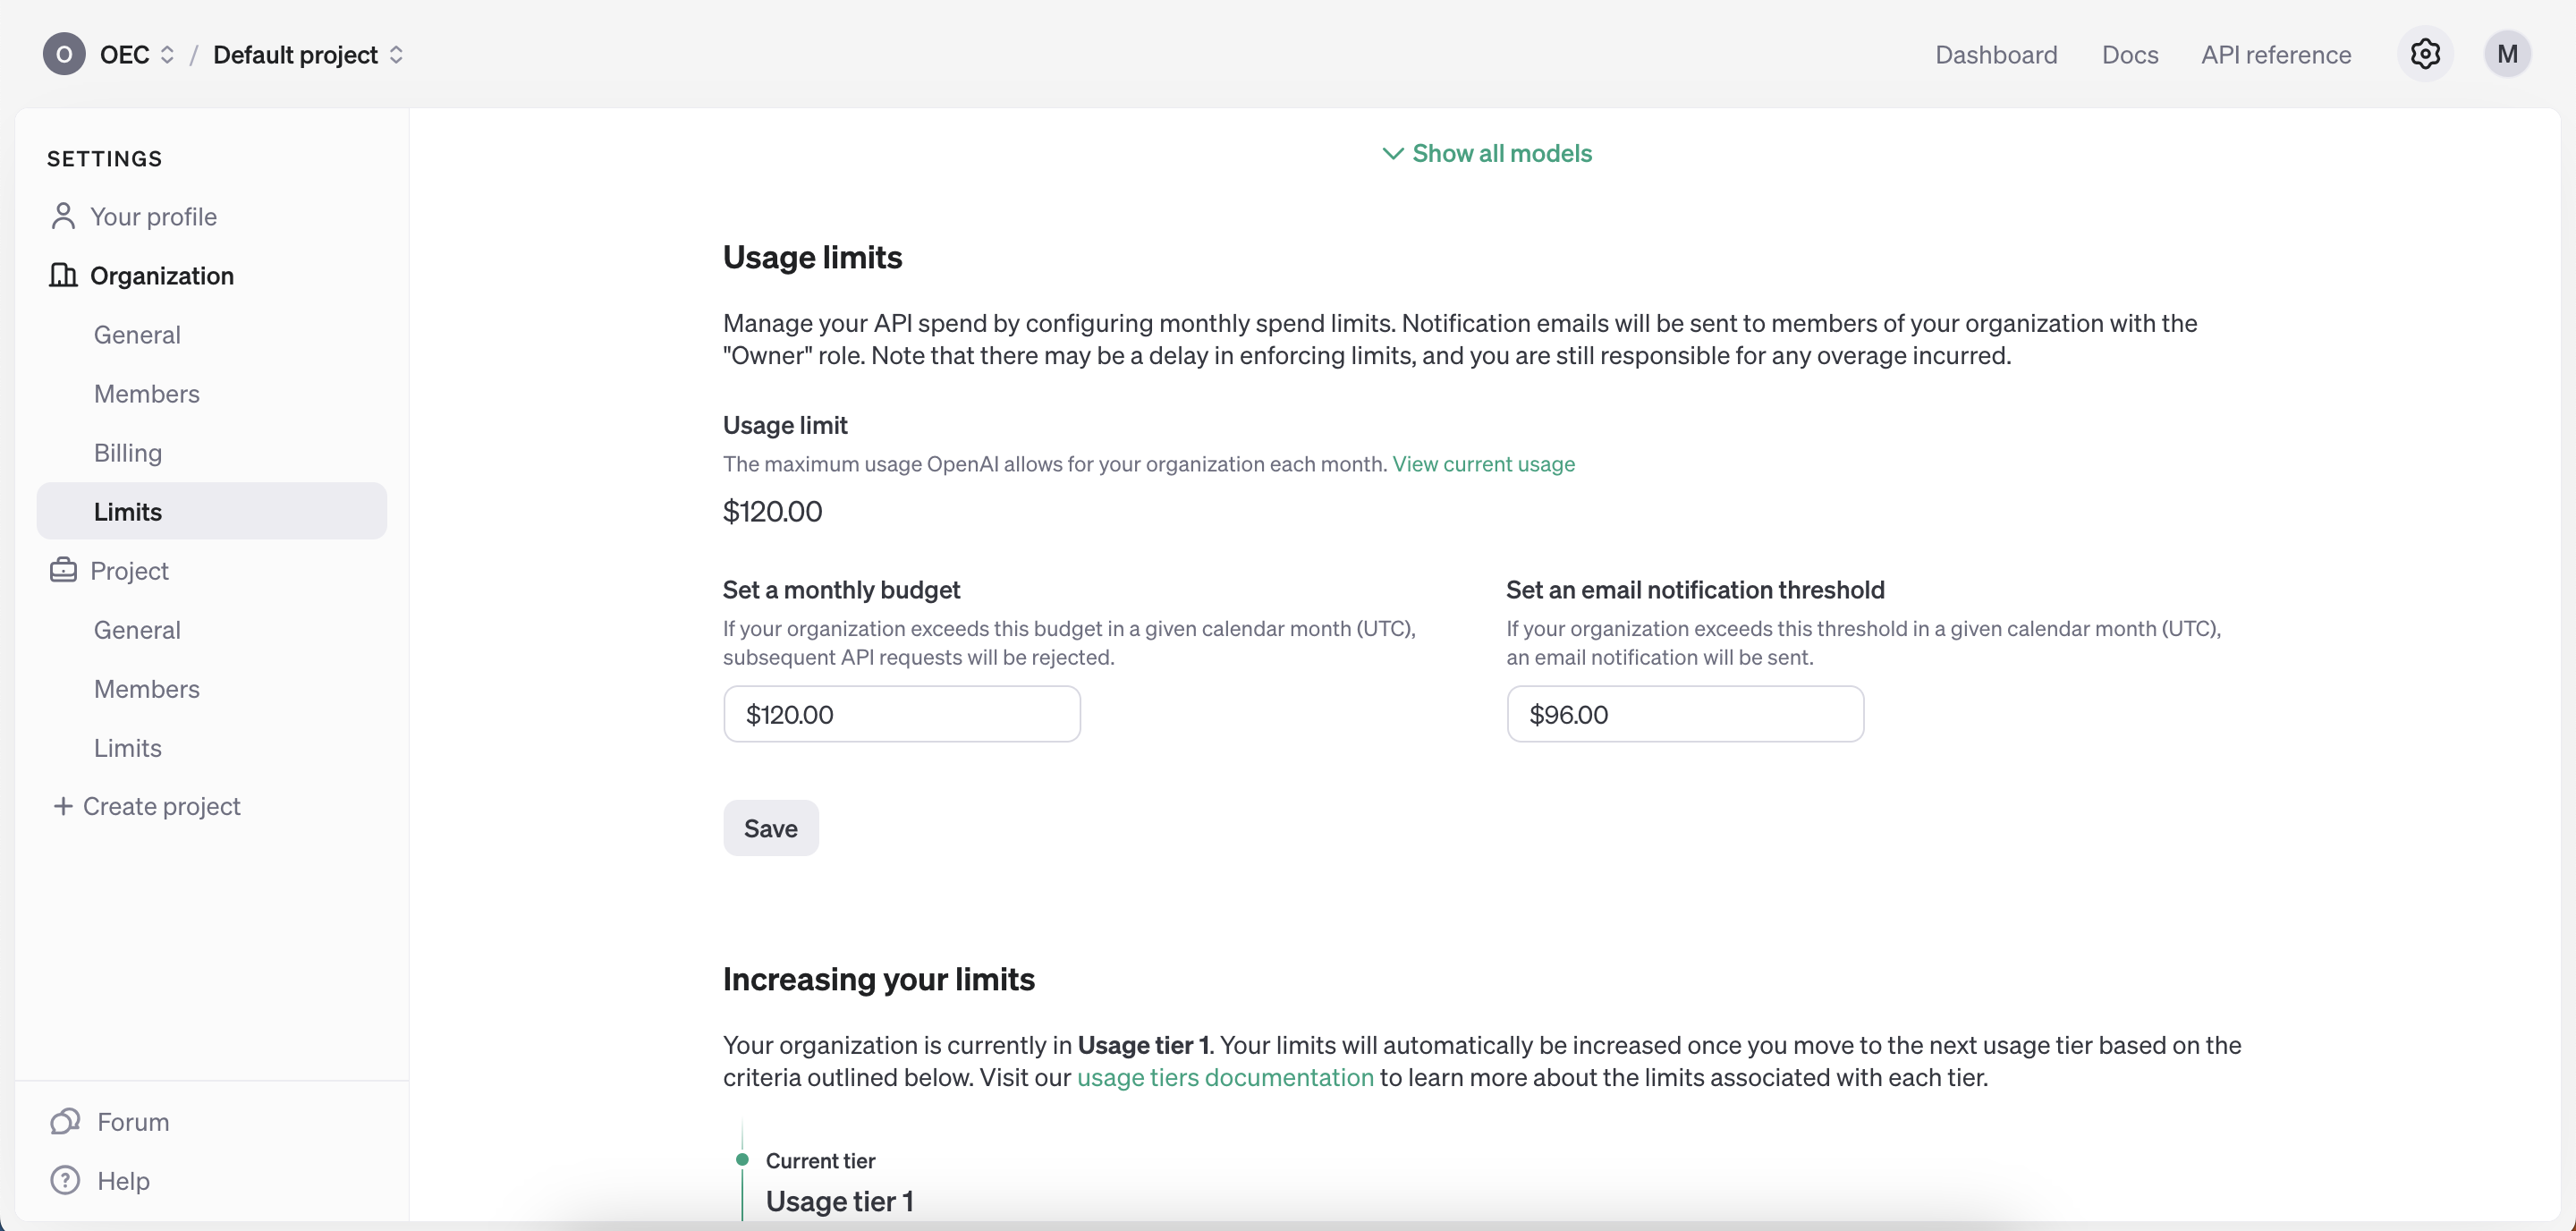Expand the Show all models list
This screenshot has width=2576, height=1231.
click(1487, 153)
